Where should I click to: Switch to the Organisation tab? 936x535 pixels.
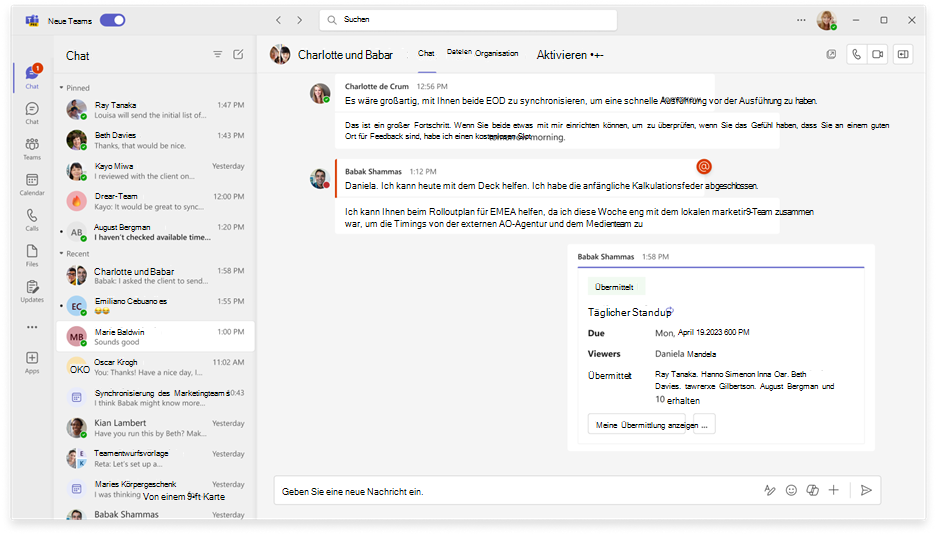[497, 53]
